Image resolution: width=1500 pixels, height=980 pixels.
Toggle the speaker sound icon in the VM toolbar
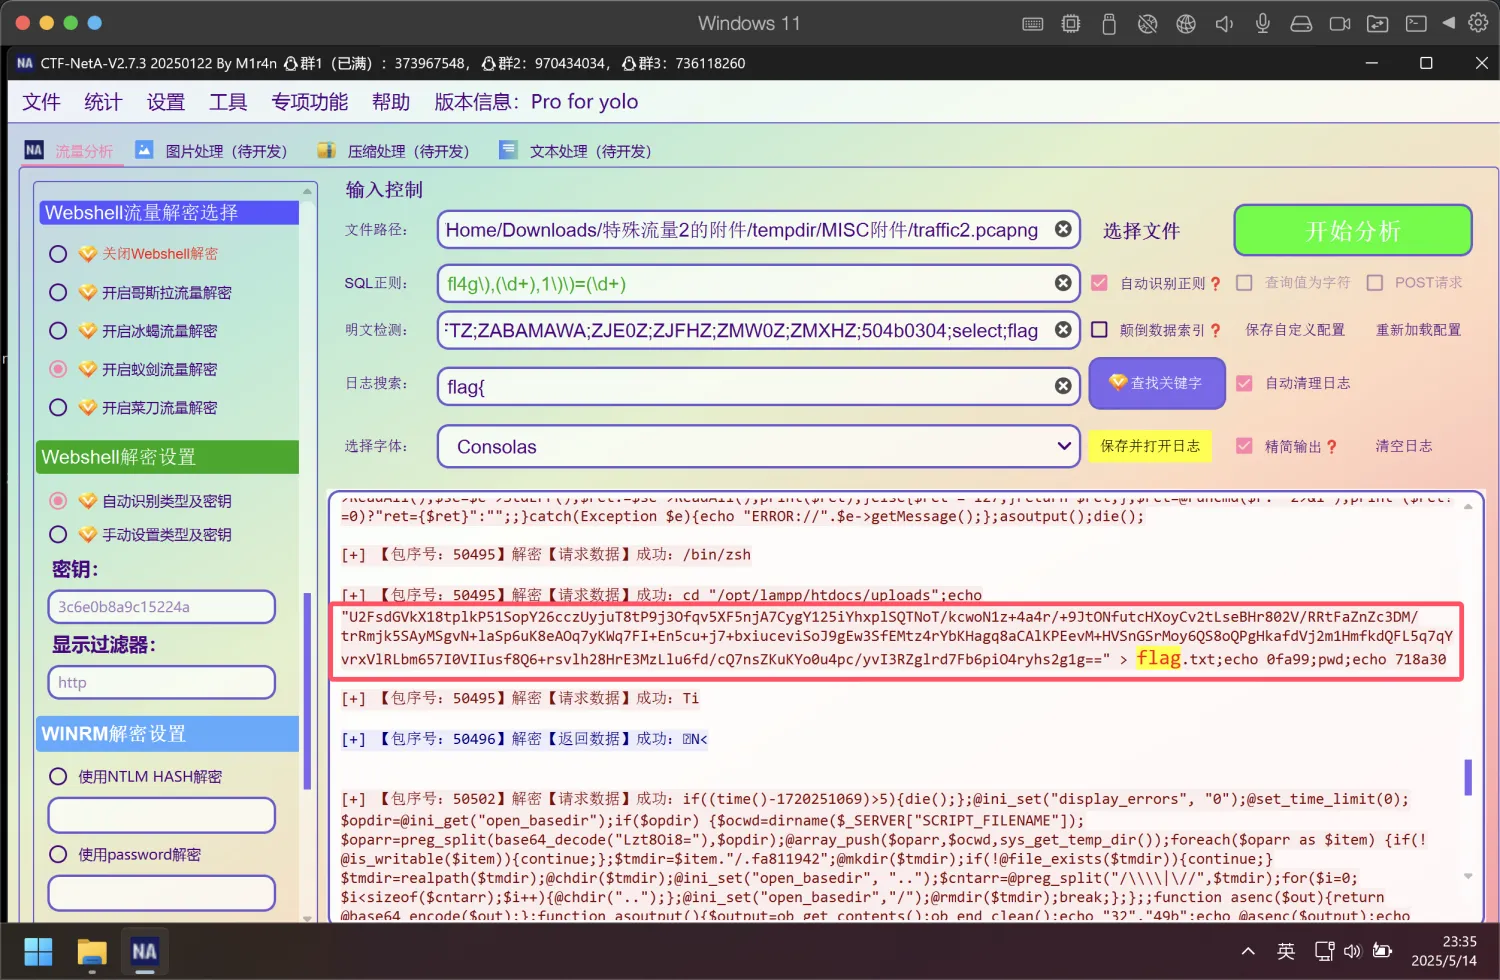pyautogui.click(x=1224, y=24)
